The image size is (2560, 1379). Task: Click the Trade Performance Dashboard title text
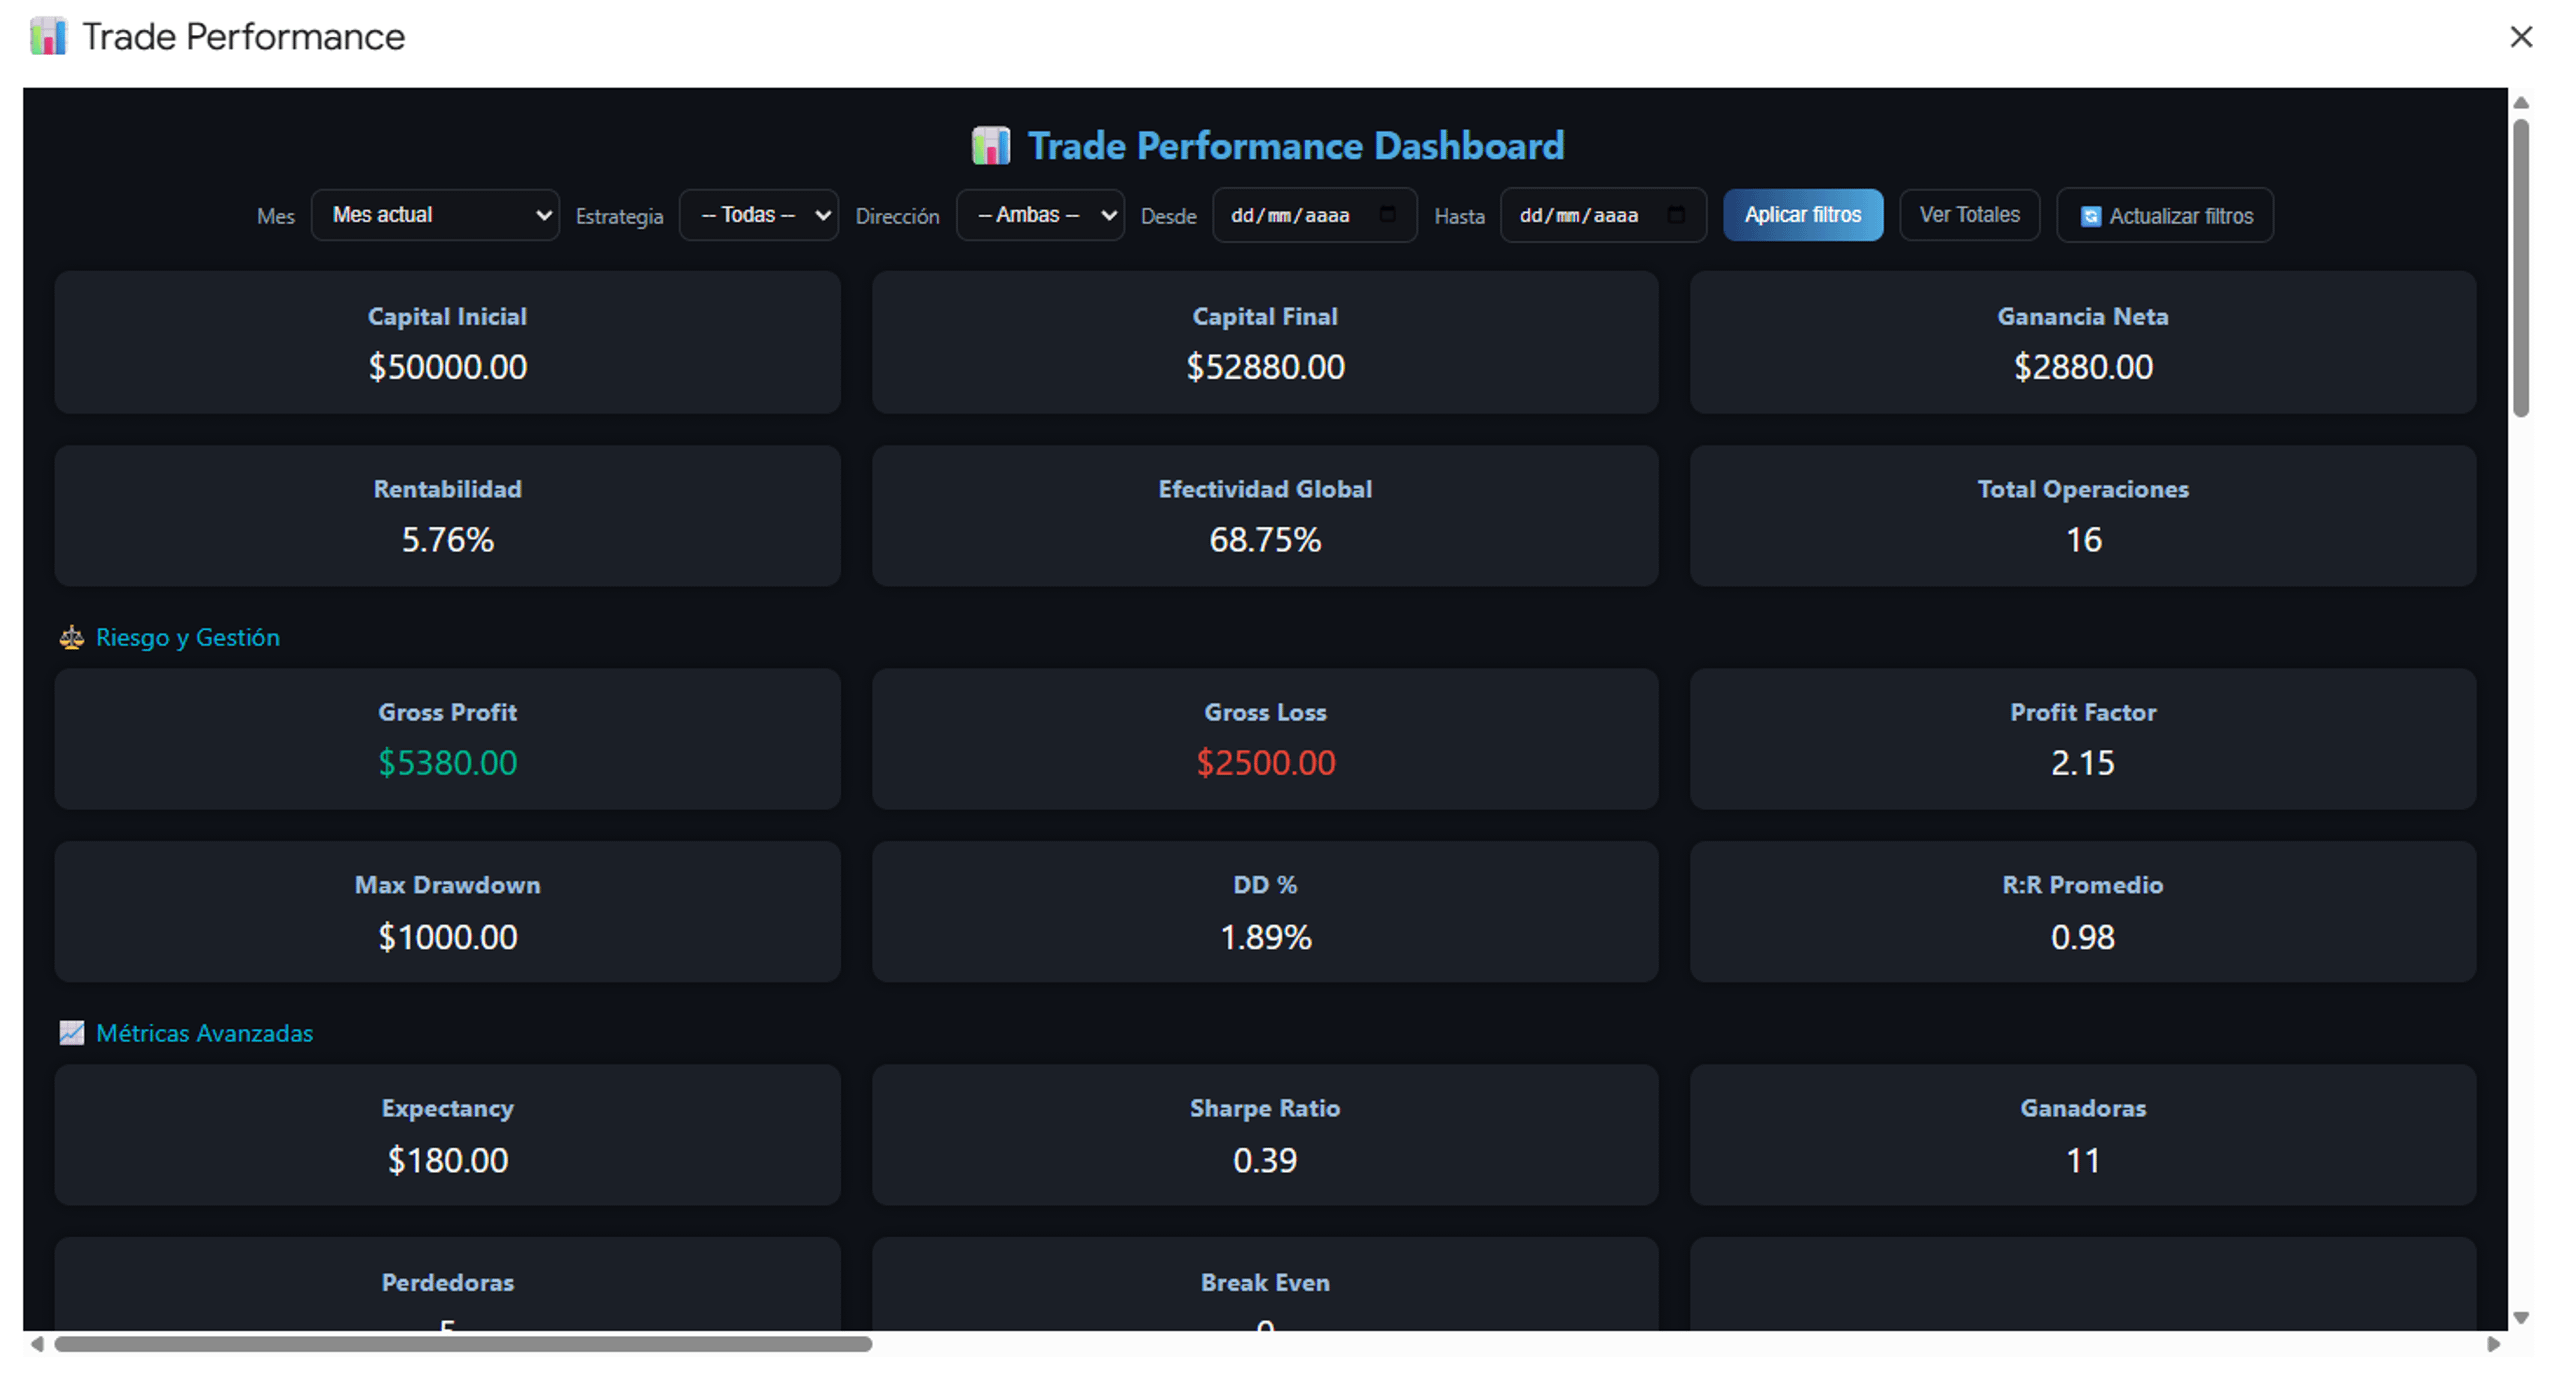pyautogui.click(x=1296, y=146)
